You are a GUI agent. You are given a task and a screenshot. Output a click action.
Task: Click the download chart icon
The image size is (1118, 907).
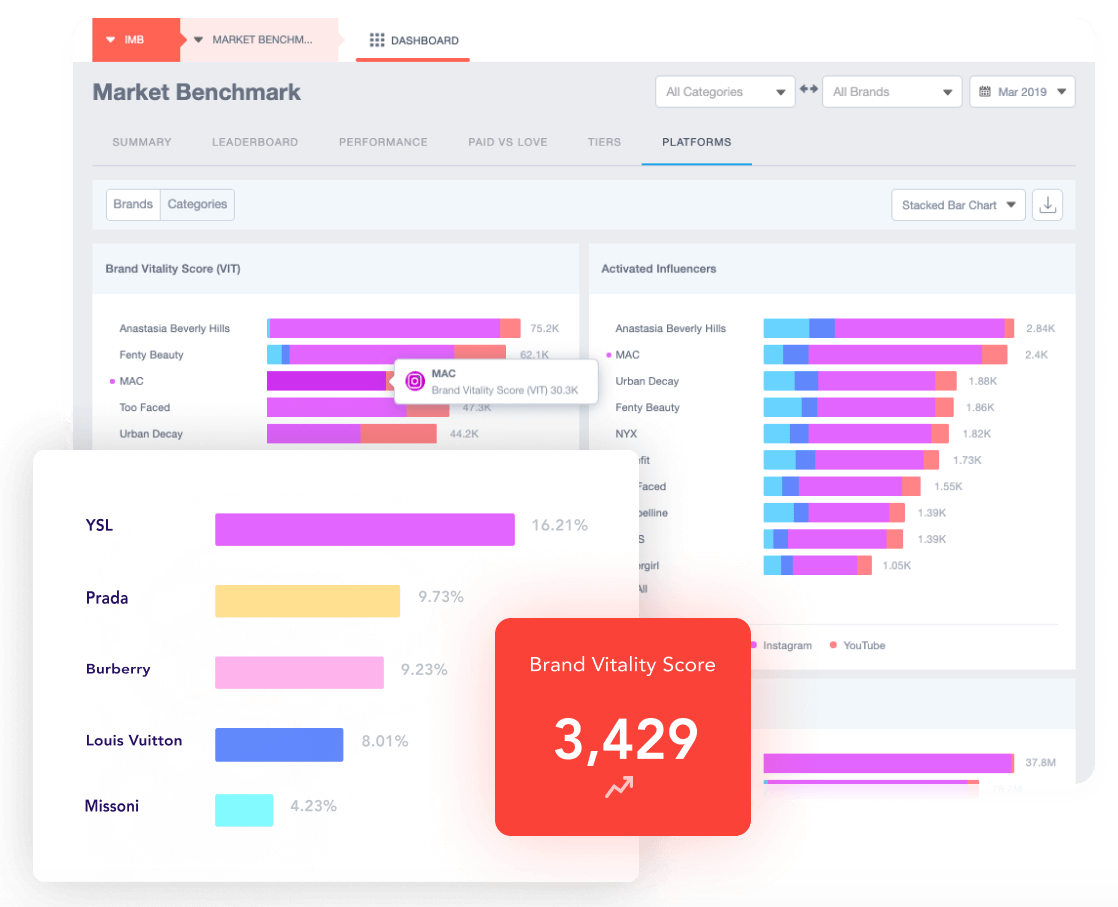point(1047,205)
